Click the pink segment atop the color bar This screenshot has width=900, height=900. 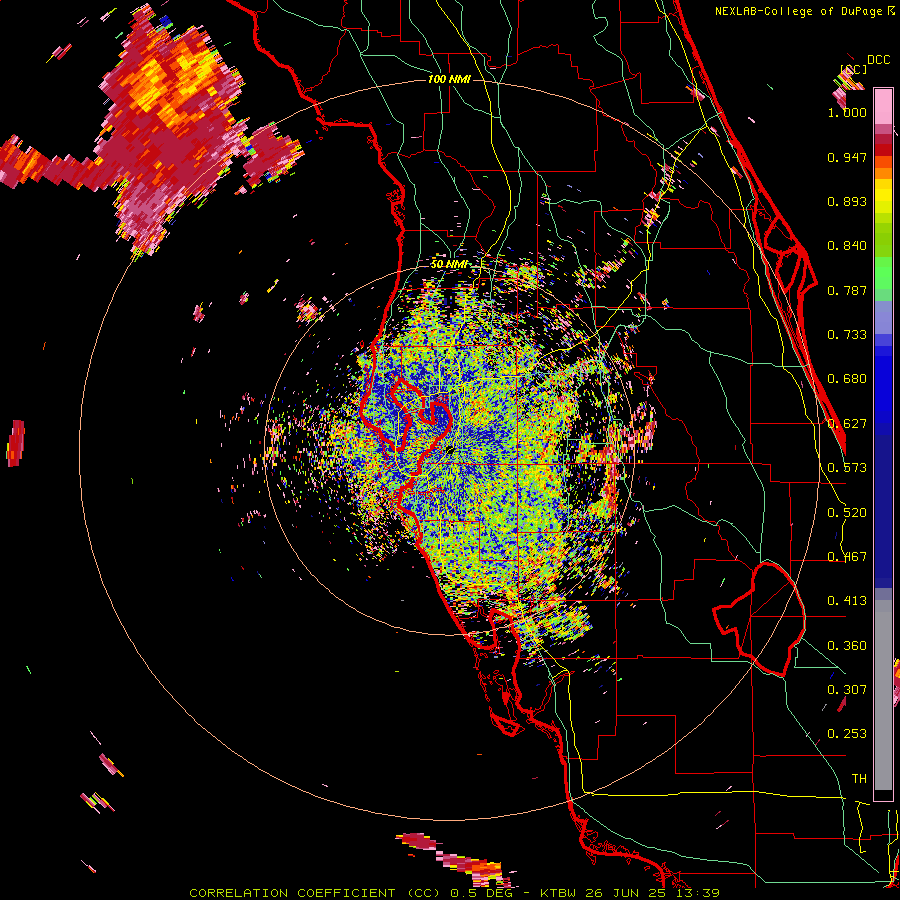(883, 107)
